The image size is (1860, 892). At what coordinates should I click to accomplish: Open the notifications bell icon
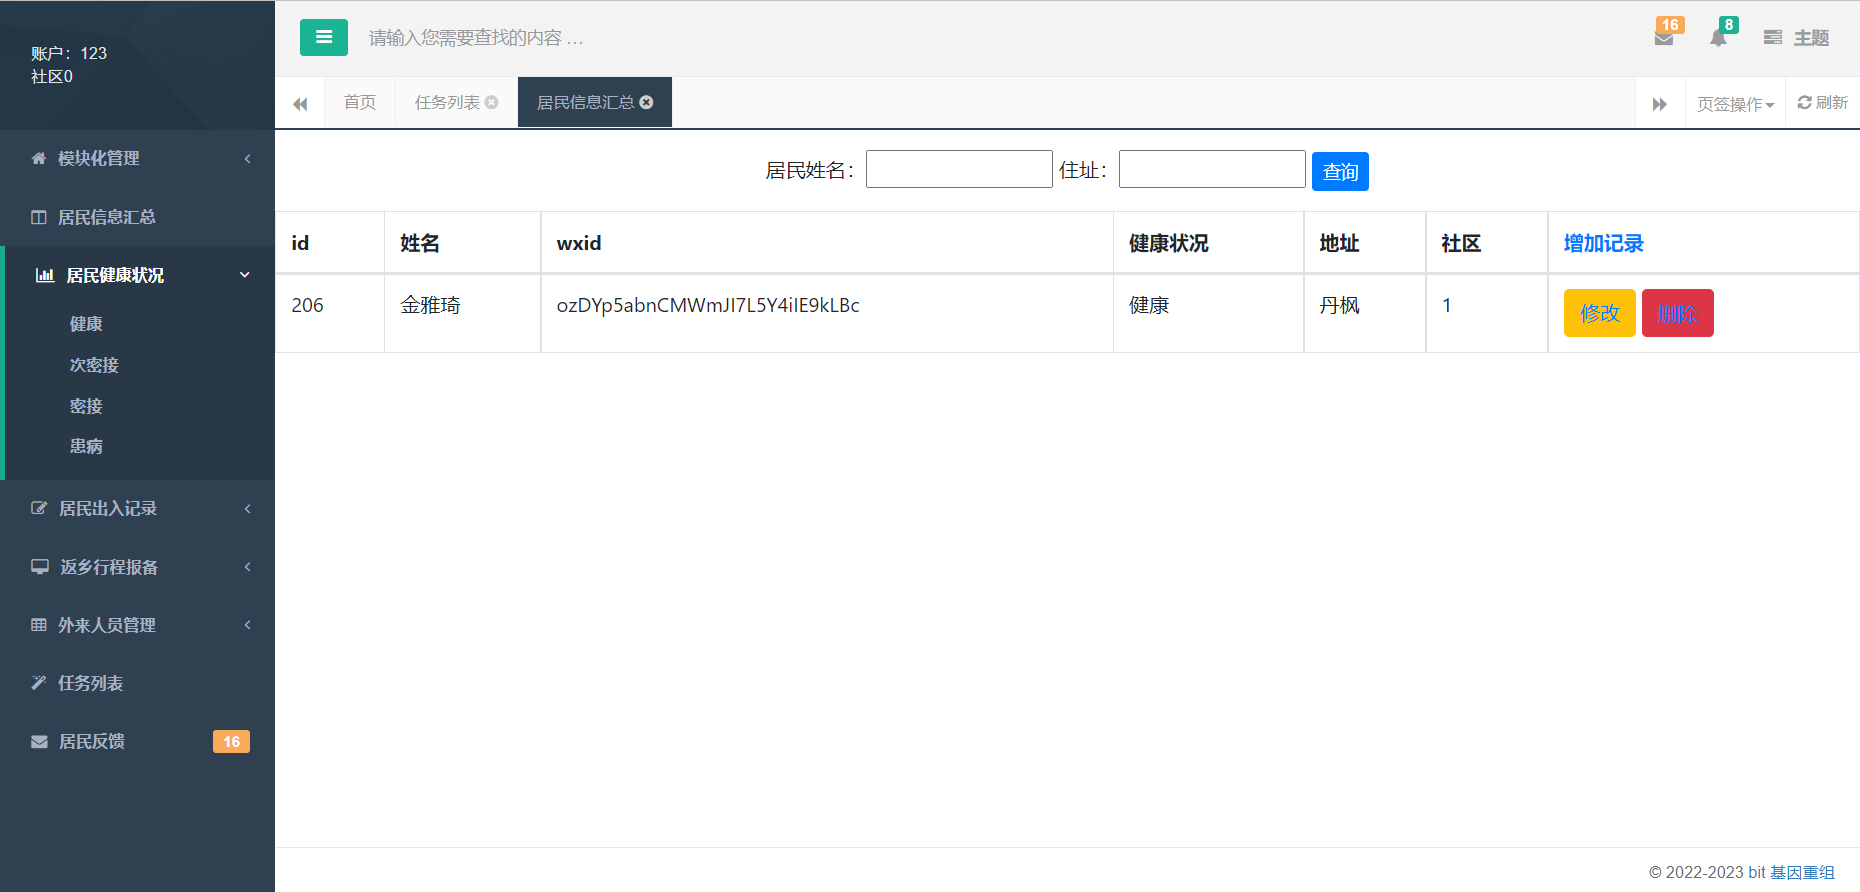pos(1718,38)
